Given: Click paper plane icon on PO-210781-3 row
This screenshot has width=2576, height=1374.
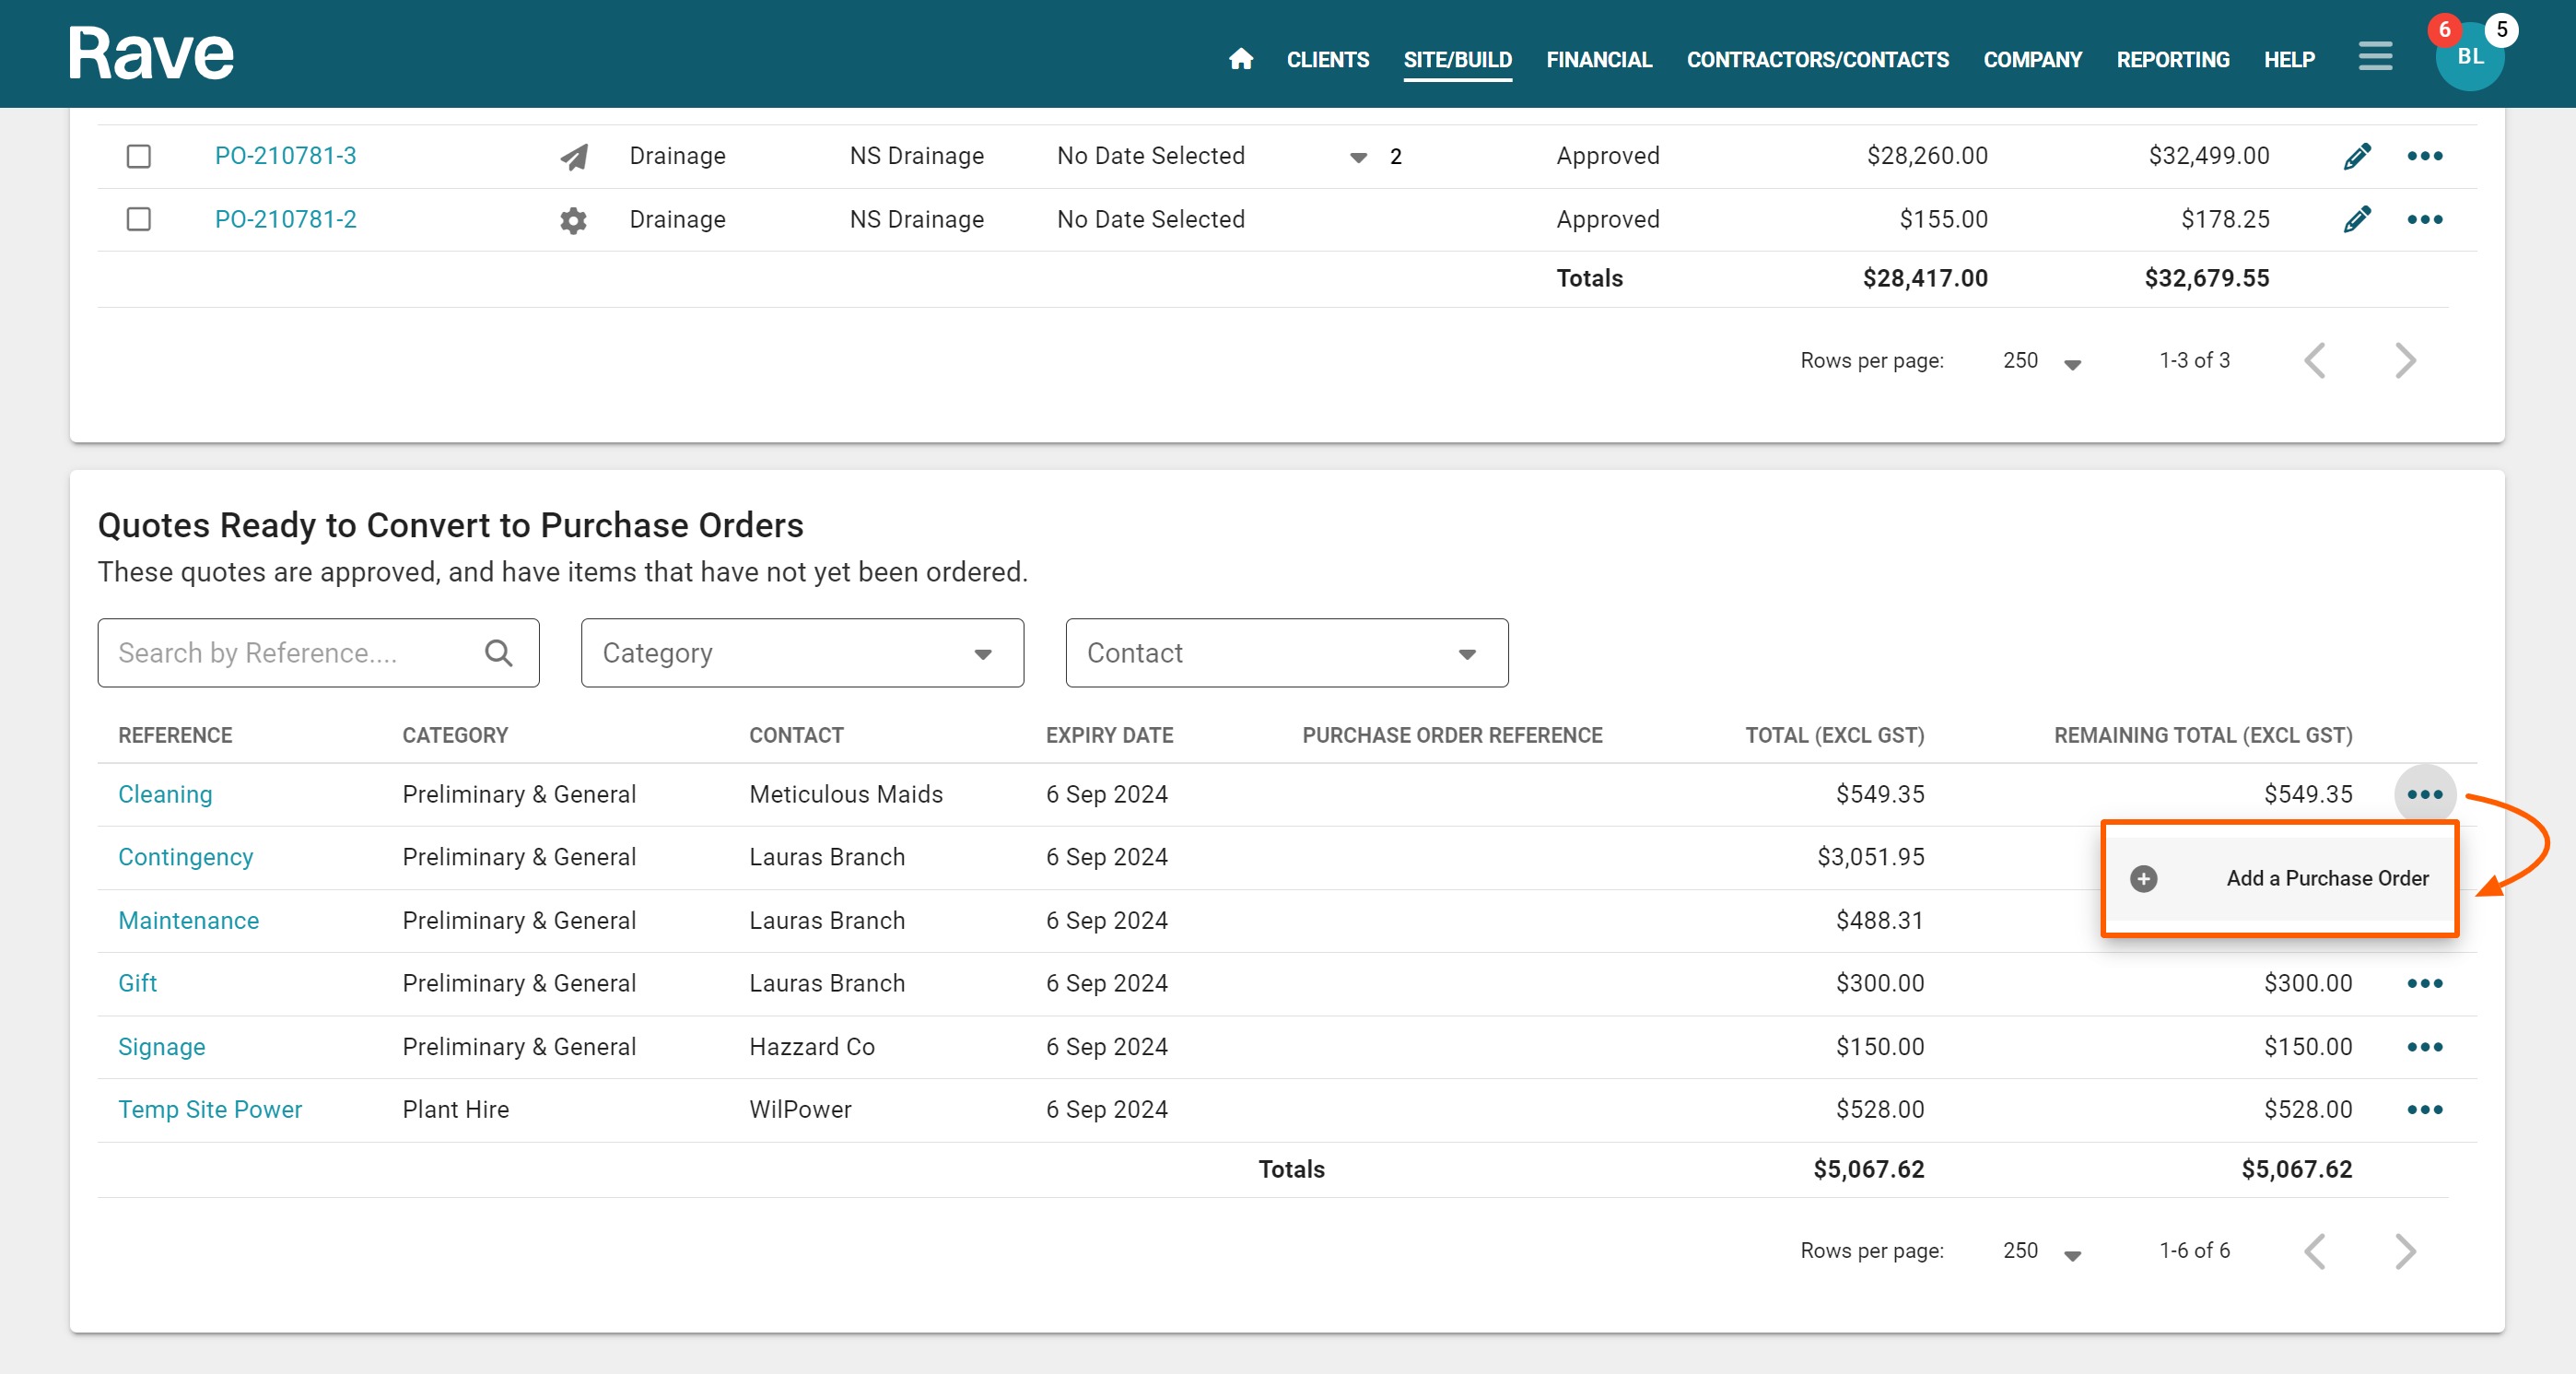Looking at the screenshot, I should pyautogui.click(x=573, y=157).
